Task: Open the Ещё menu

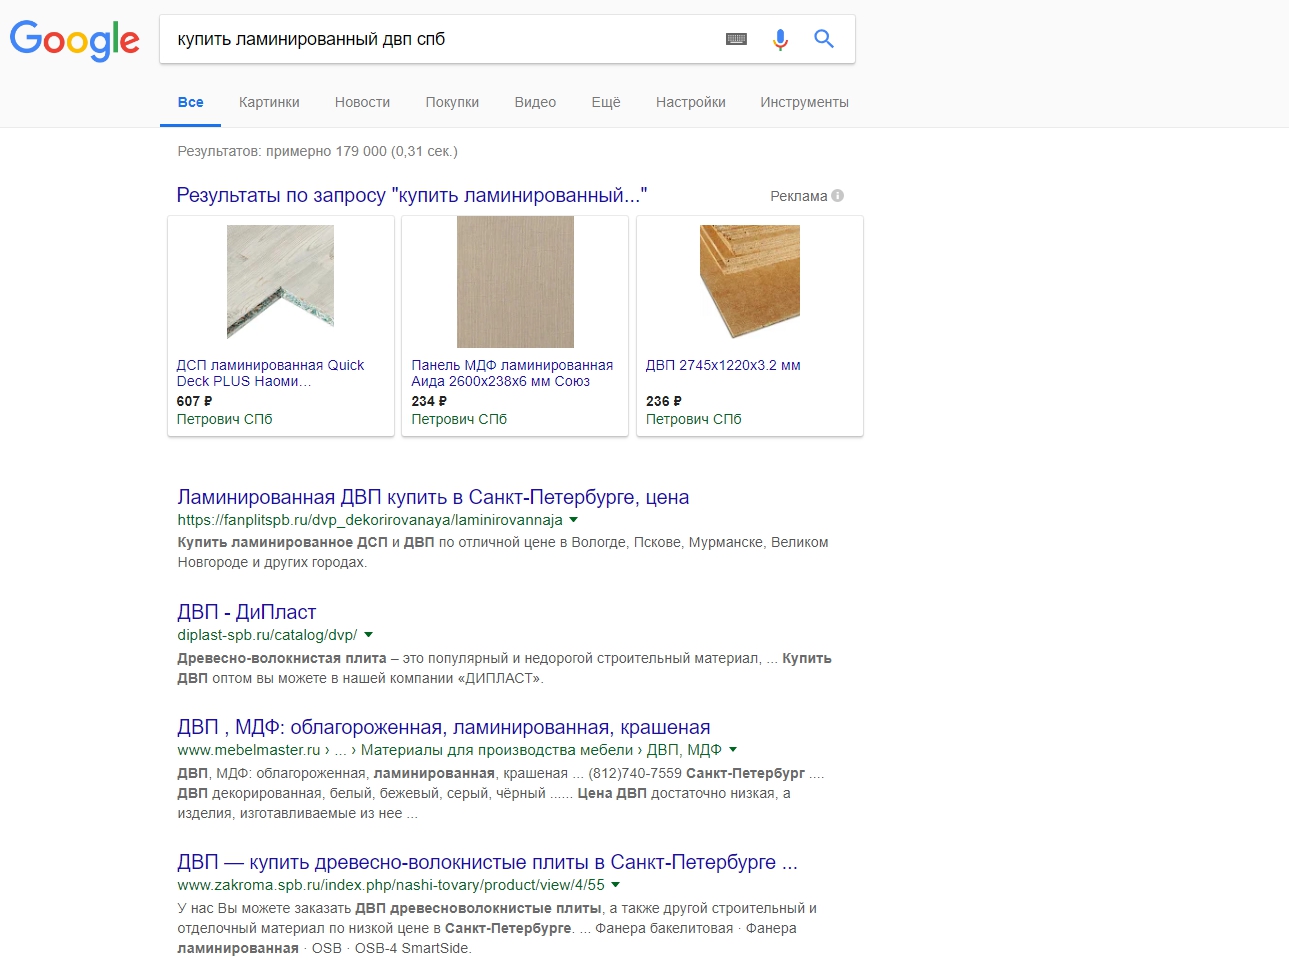Action: tap(606, 102)
